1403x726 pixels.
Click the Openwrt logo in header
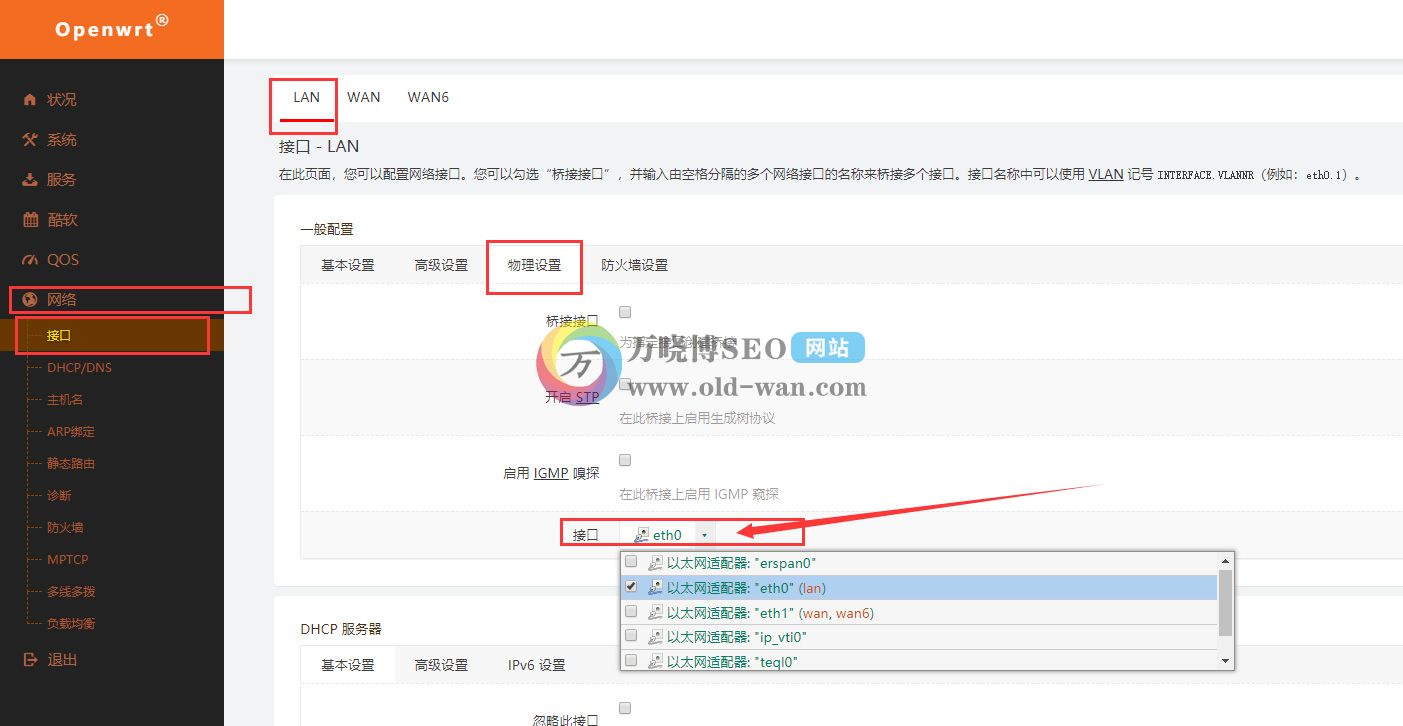tap(111, 28)
